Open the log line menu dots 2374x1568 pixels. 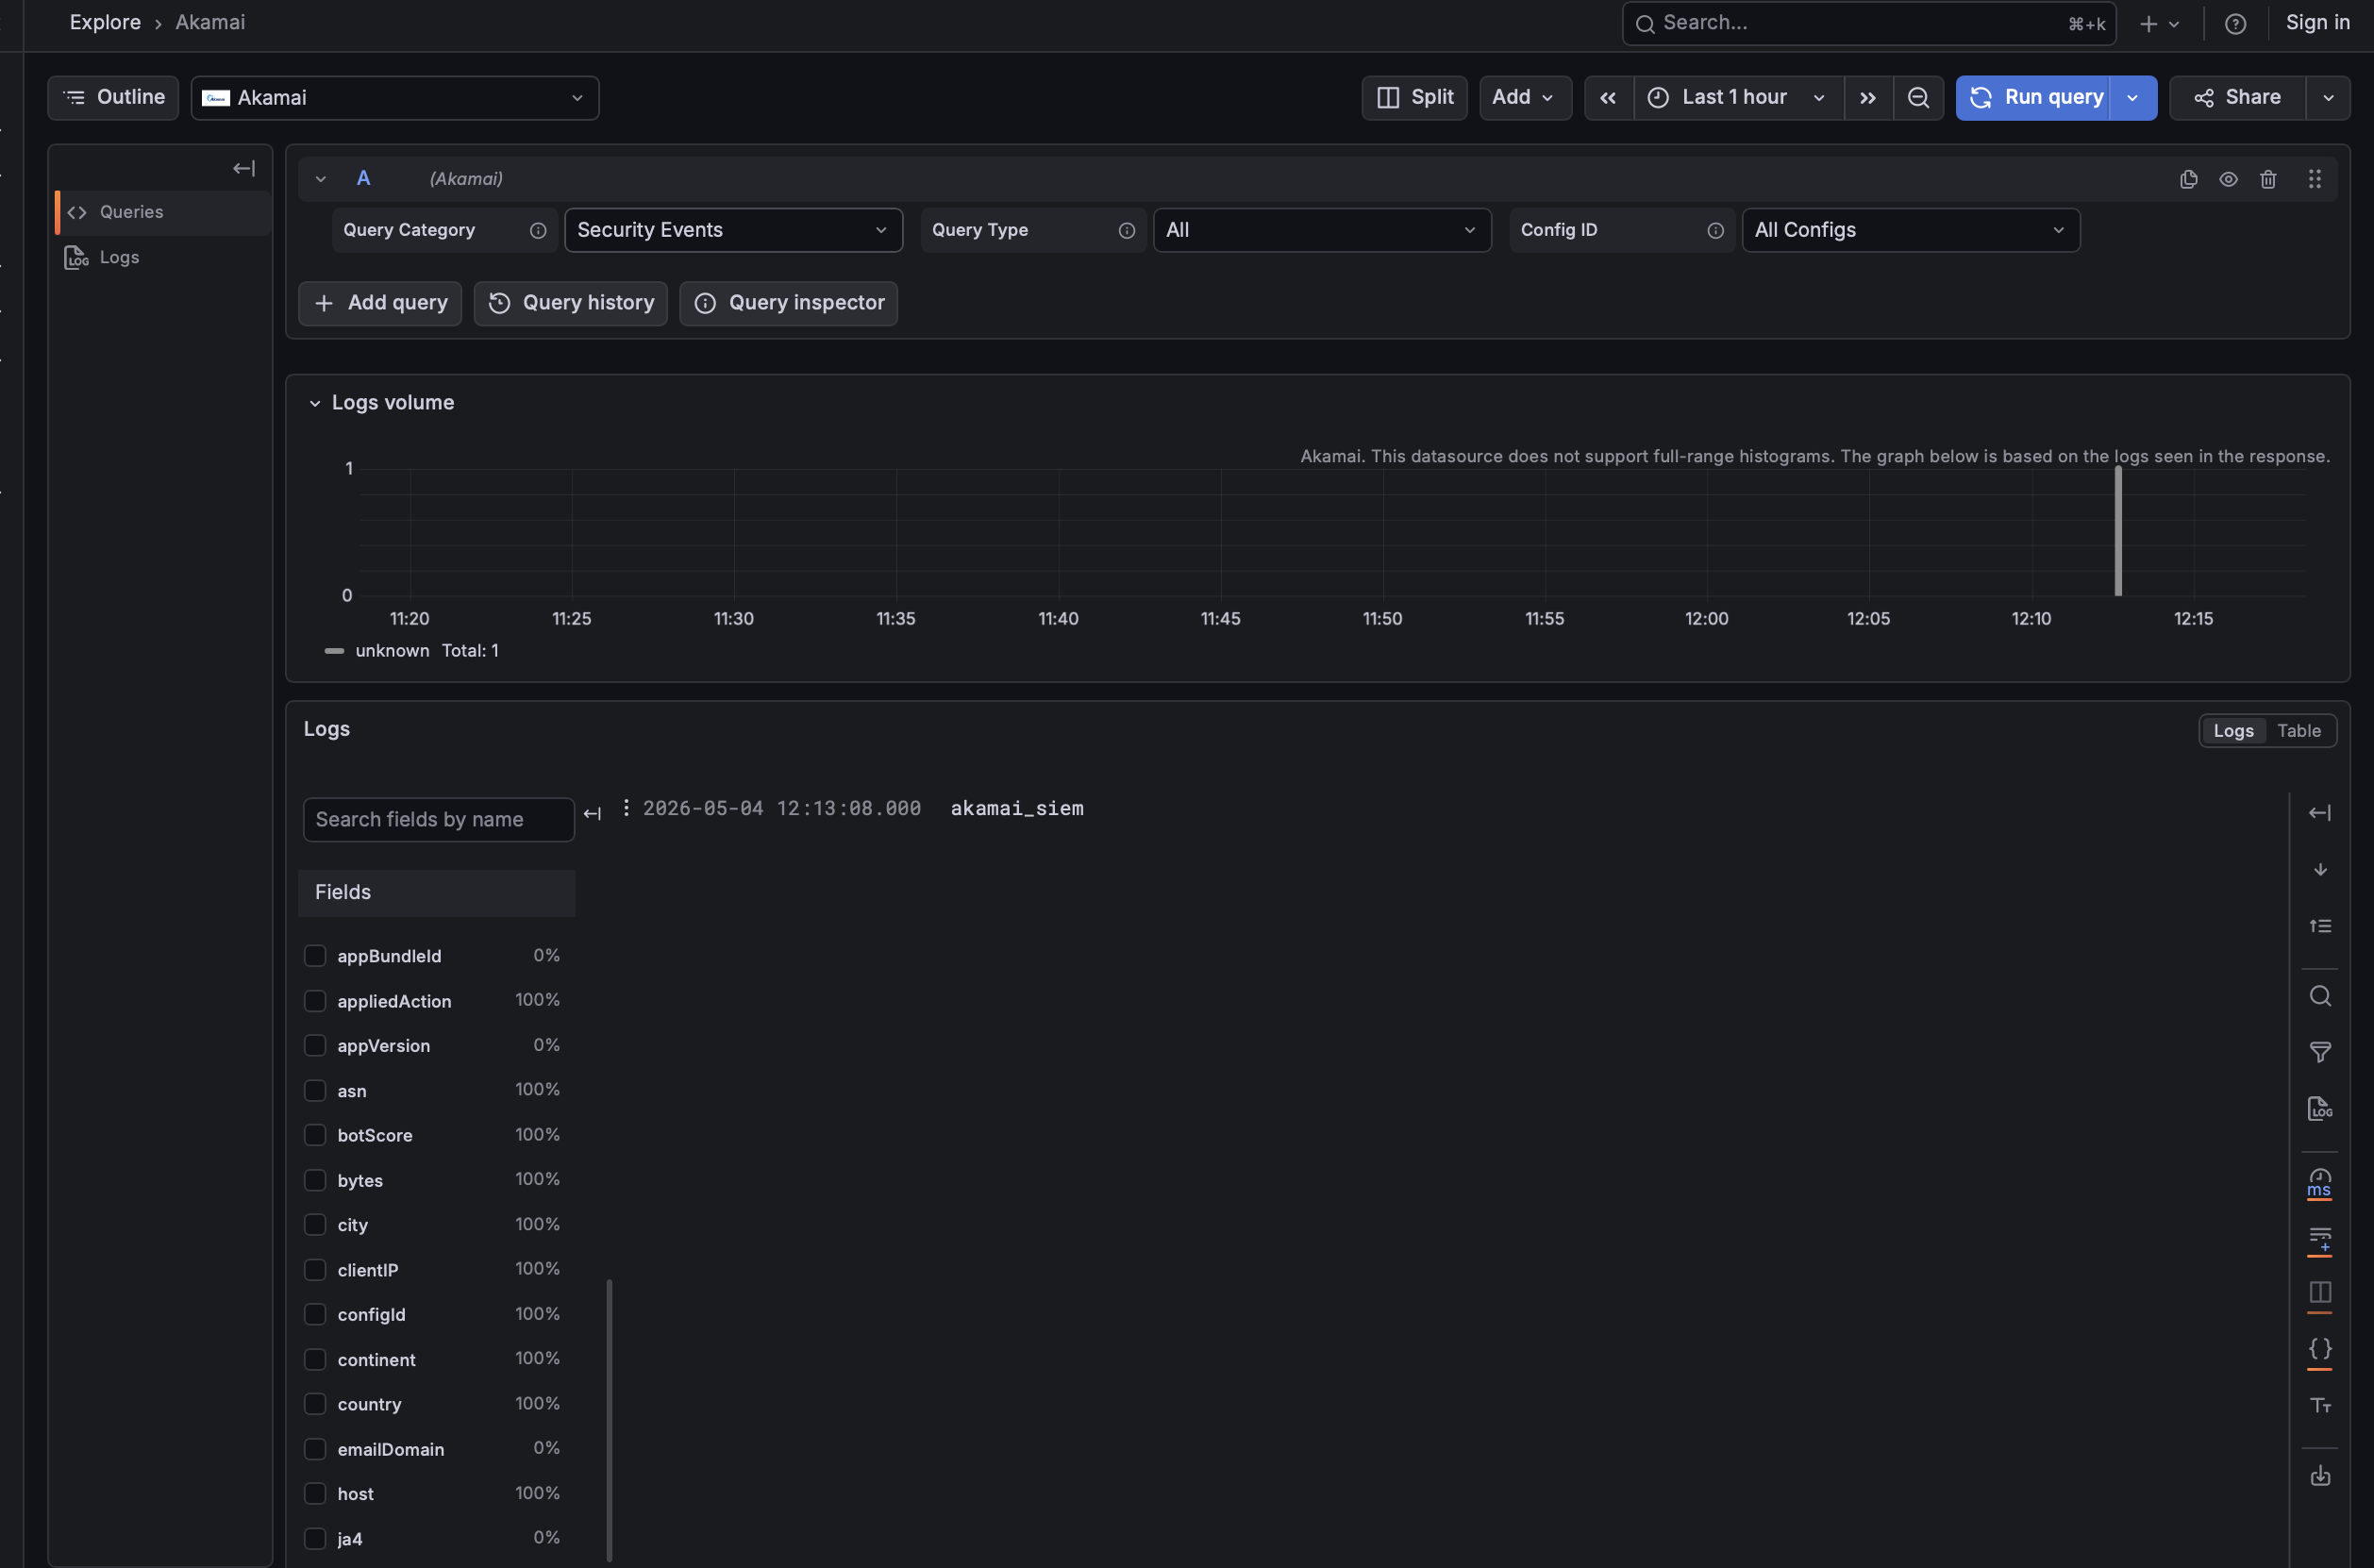[626, 807]
